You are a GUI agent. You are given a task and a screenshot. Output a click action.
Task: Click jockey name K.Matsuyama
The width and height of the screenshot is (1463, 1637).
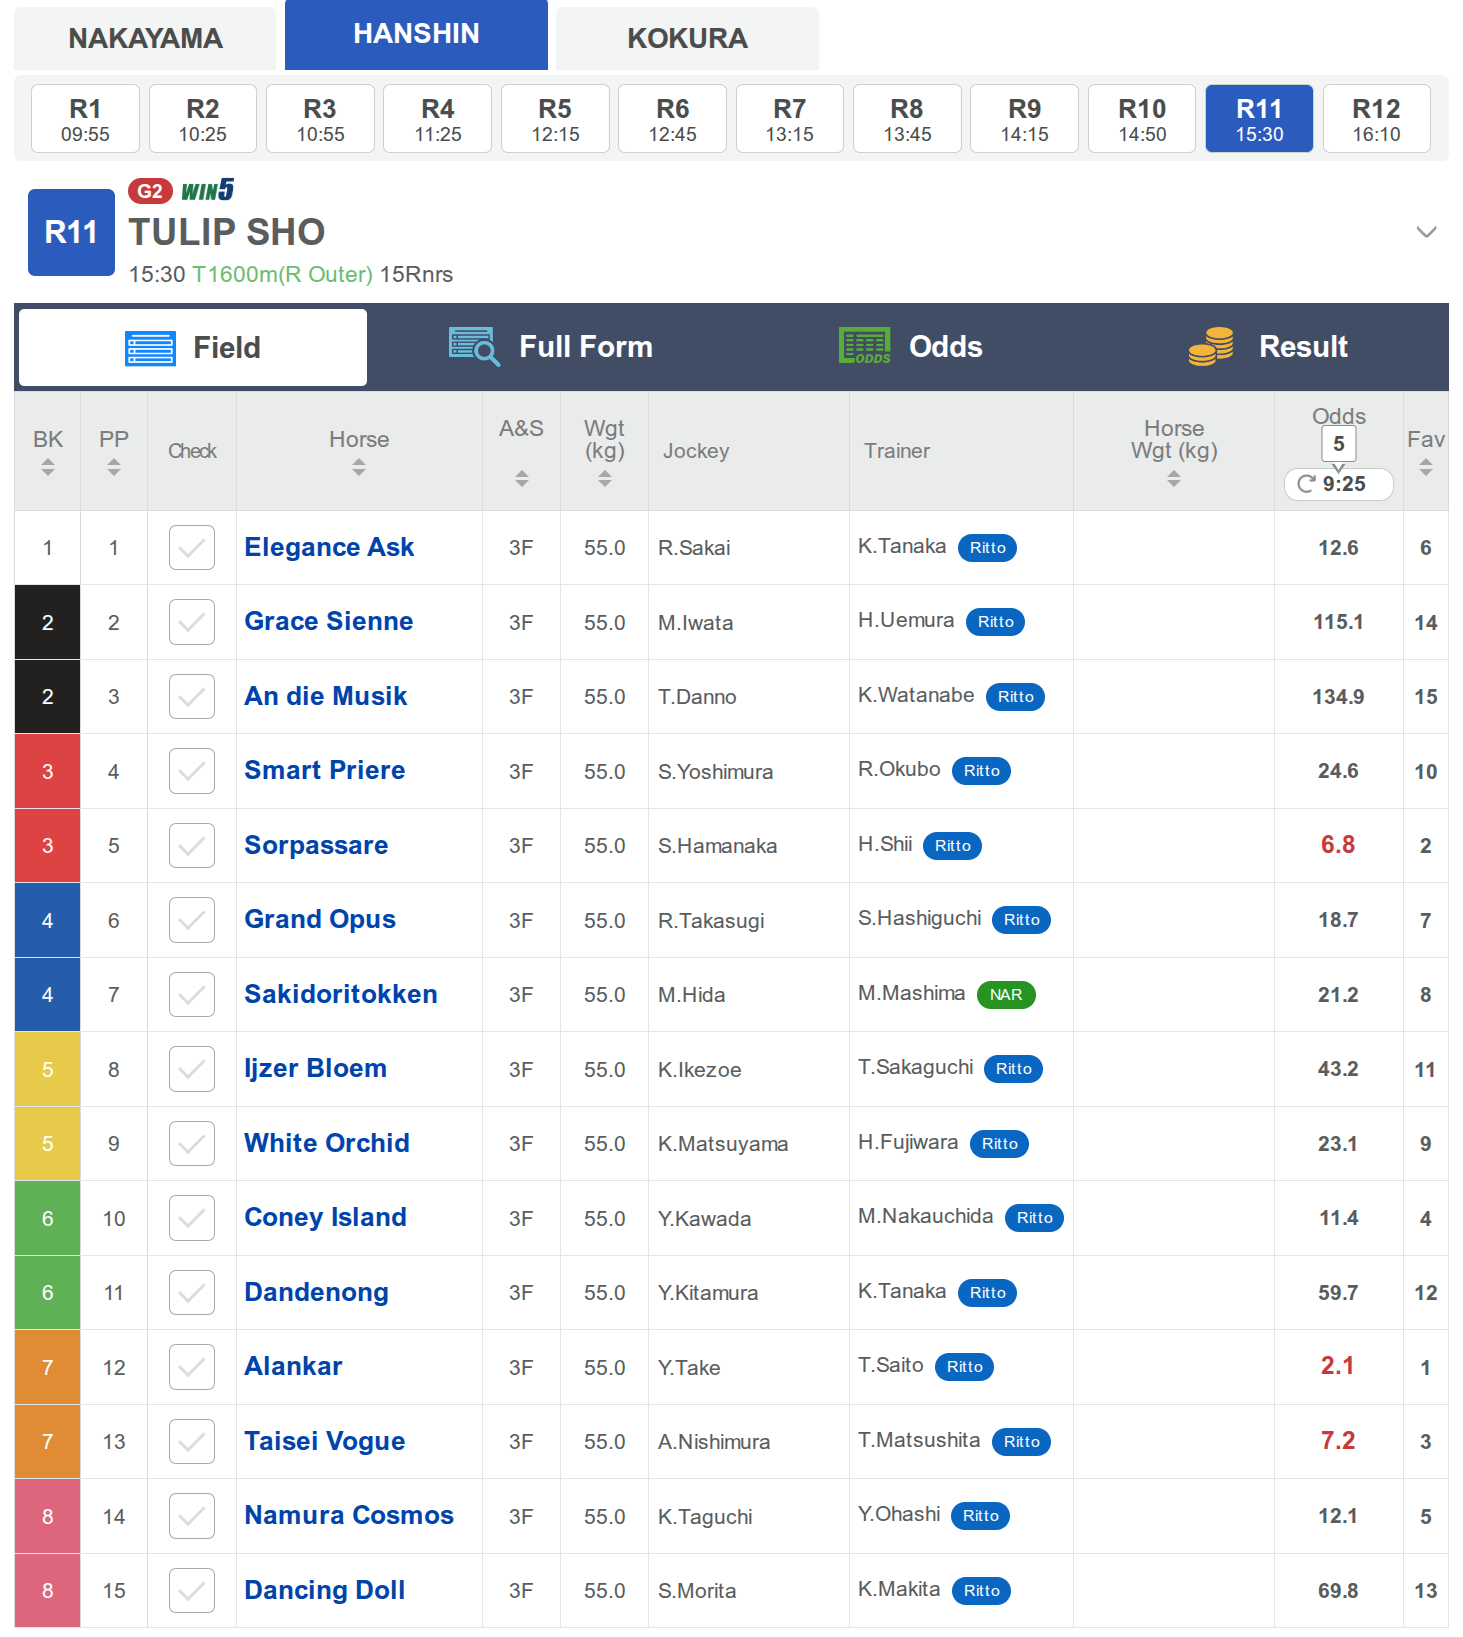point(723,1144)
